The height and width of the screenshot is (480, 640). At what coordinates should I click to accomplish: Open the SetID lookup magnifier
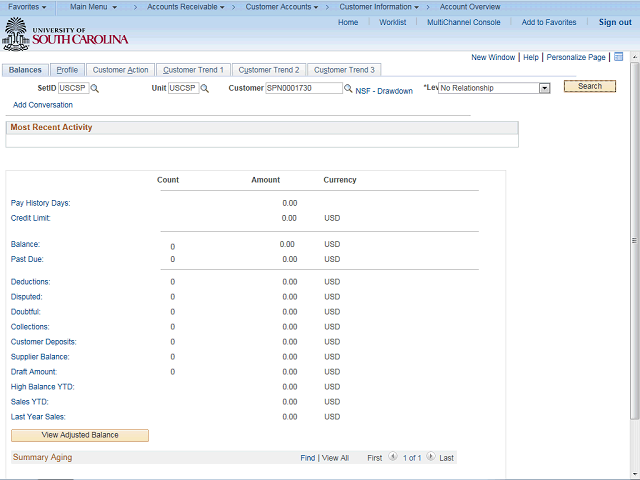click(x=95, y=88)
